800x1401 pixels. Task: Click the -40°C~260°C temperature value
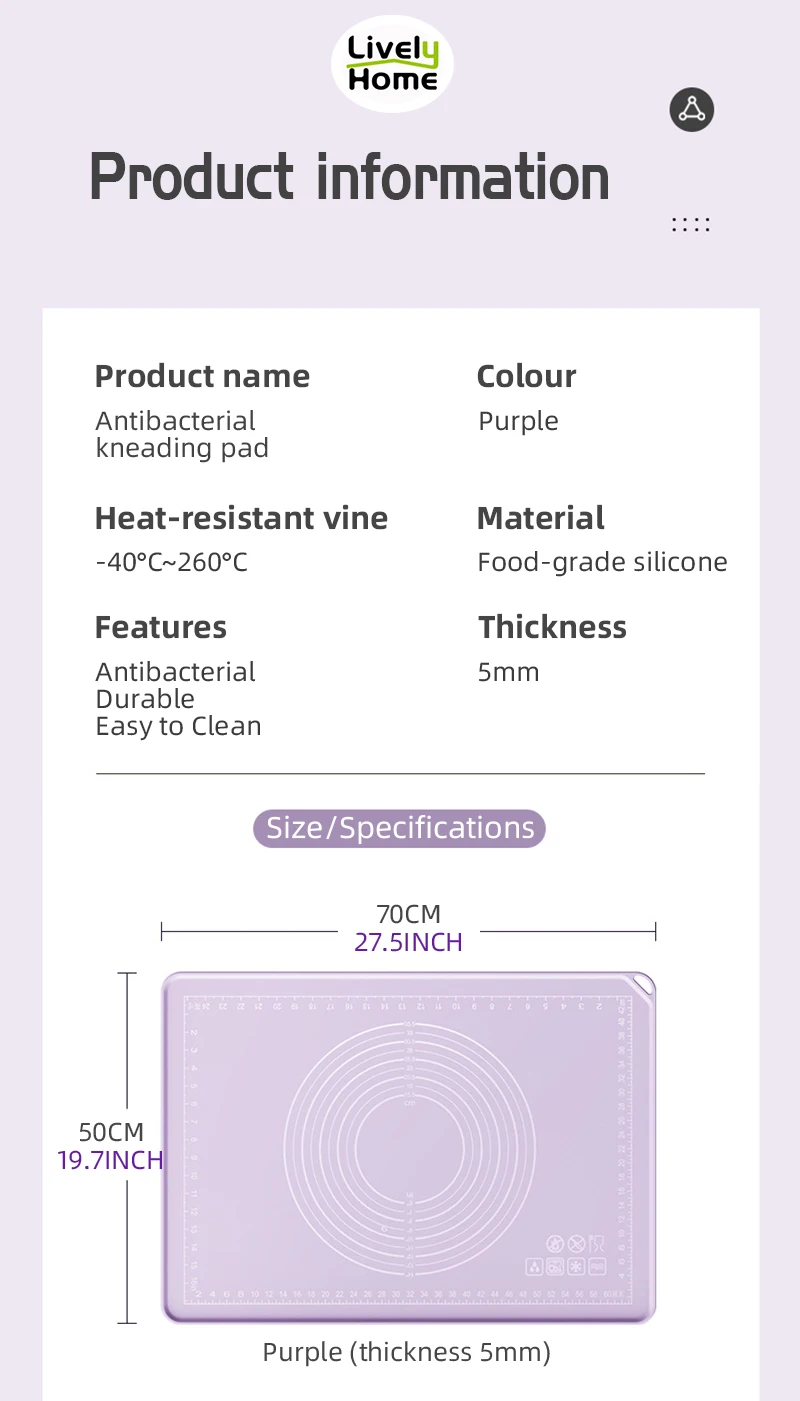[171, 562]
